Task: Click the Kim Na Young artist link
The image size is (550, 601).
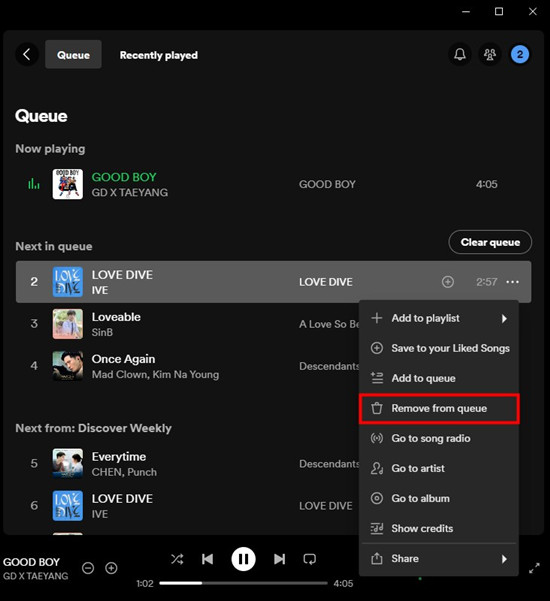Action: coord(186,374)
